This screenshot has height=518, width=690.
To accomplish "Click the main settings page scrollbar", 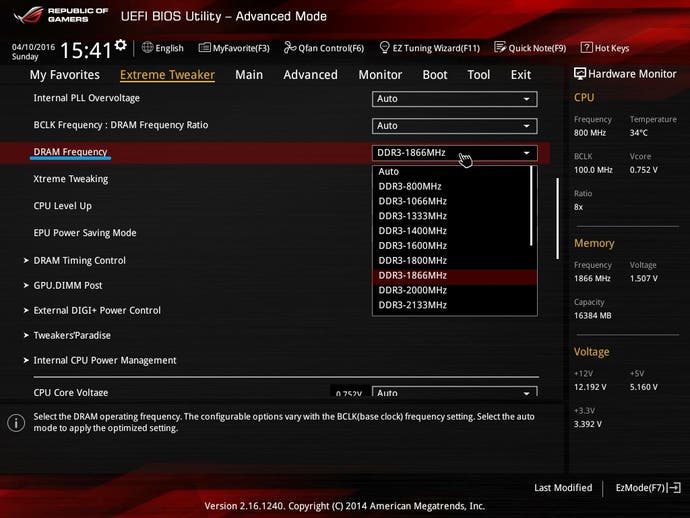I will click(558, 218).
